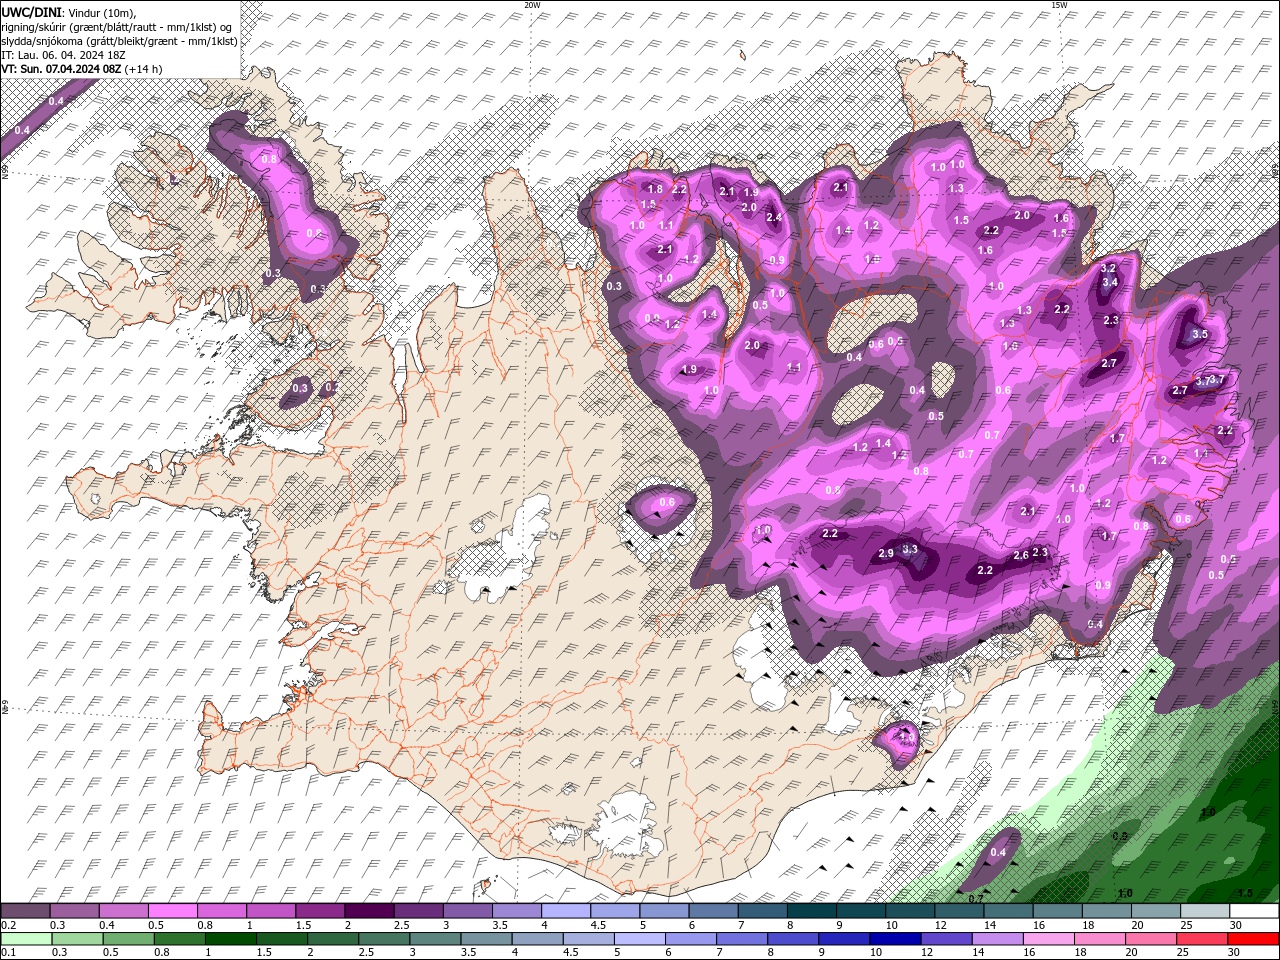Pick upper legend swatch between 20 and 25
This screenshot has height=960, width=1280.
(x=1155, y=911)
